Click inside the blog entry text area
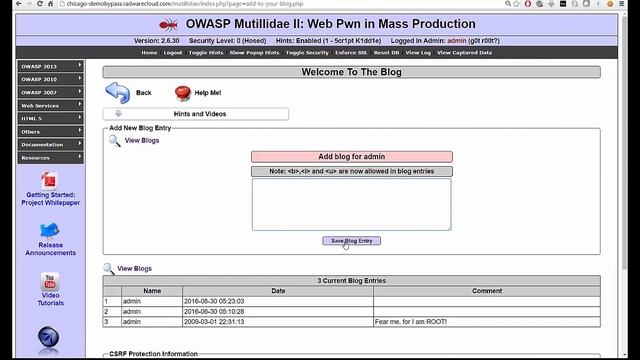Image resolution: width=640 pixels, height=360 pixels. pyautogui.click(x=351, y=204)
